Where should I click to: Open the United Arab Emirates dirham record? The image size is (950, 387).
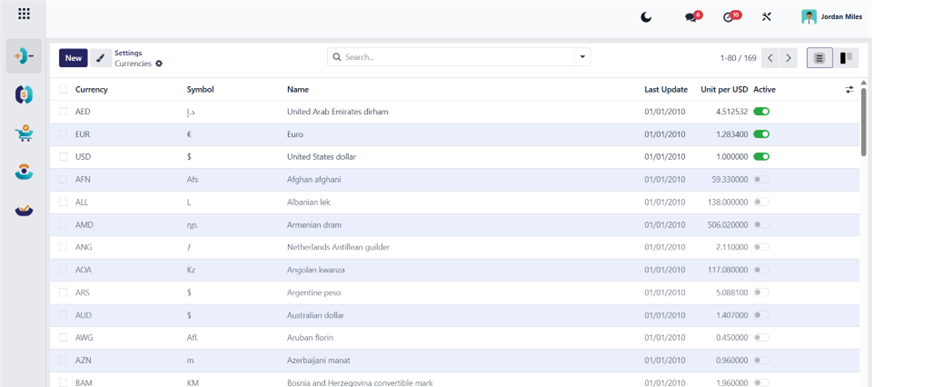click(337, 111)
